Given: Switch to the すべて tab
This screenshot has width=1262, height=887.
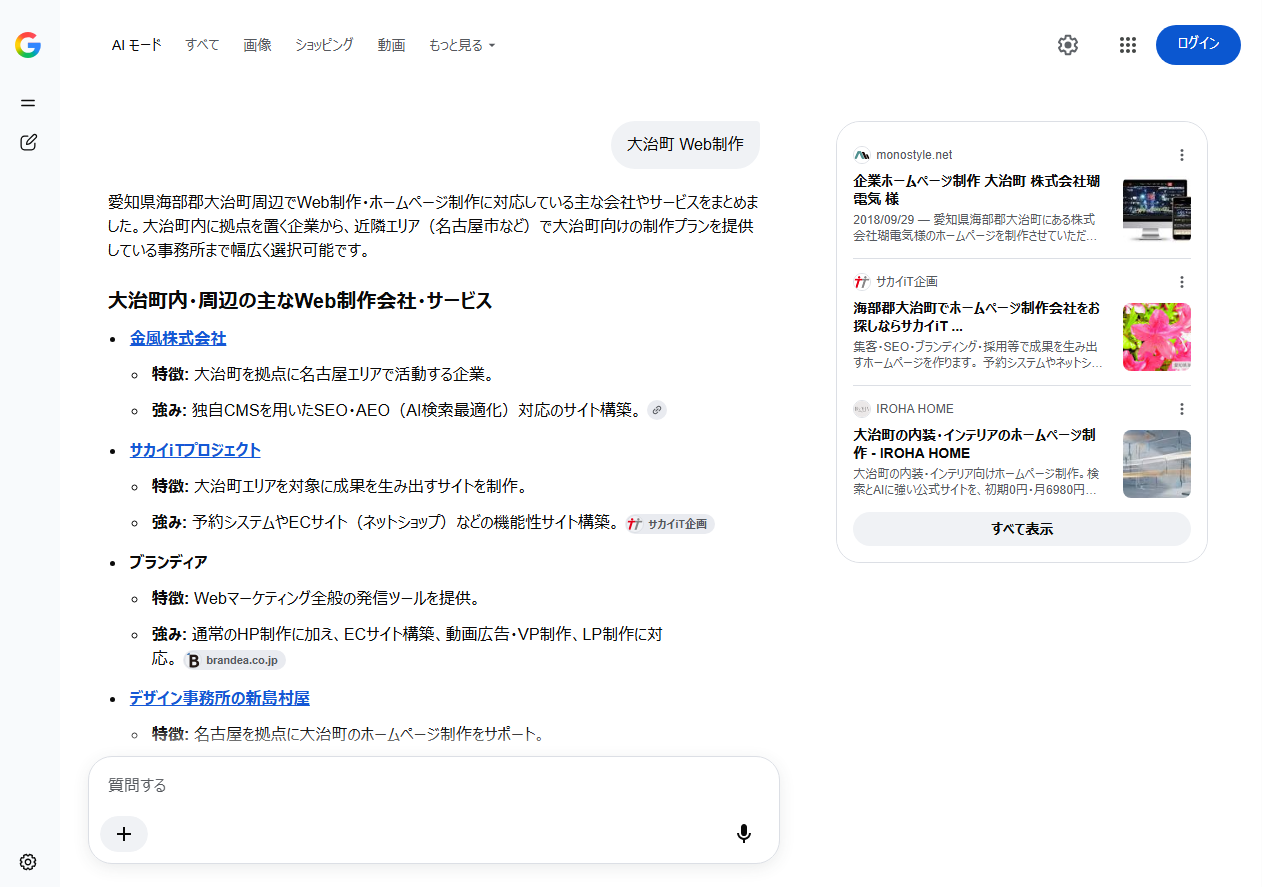Looking at the screenshot, I should click(202, 45).
